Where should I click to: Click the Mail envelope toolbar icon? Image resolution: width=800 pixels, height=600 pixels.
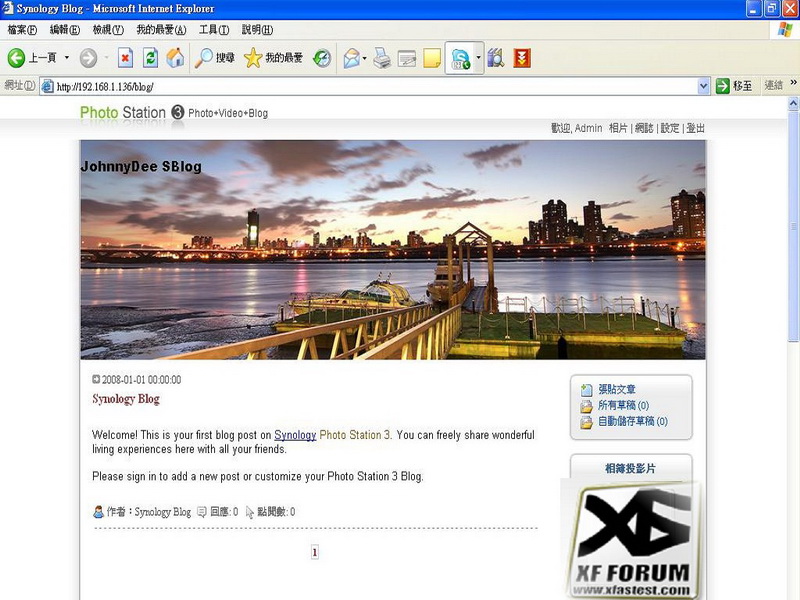pyautogui.click(x=352, y=58)
